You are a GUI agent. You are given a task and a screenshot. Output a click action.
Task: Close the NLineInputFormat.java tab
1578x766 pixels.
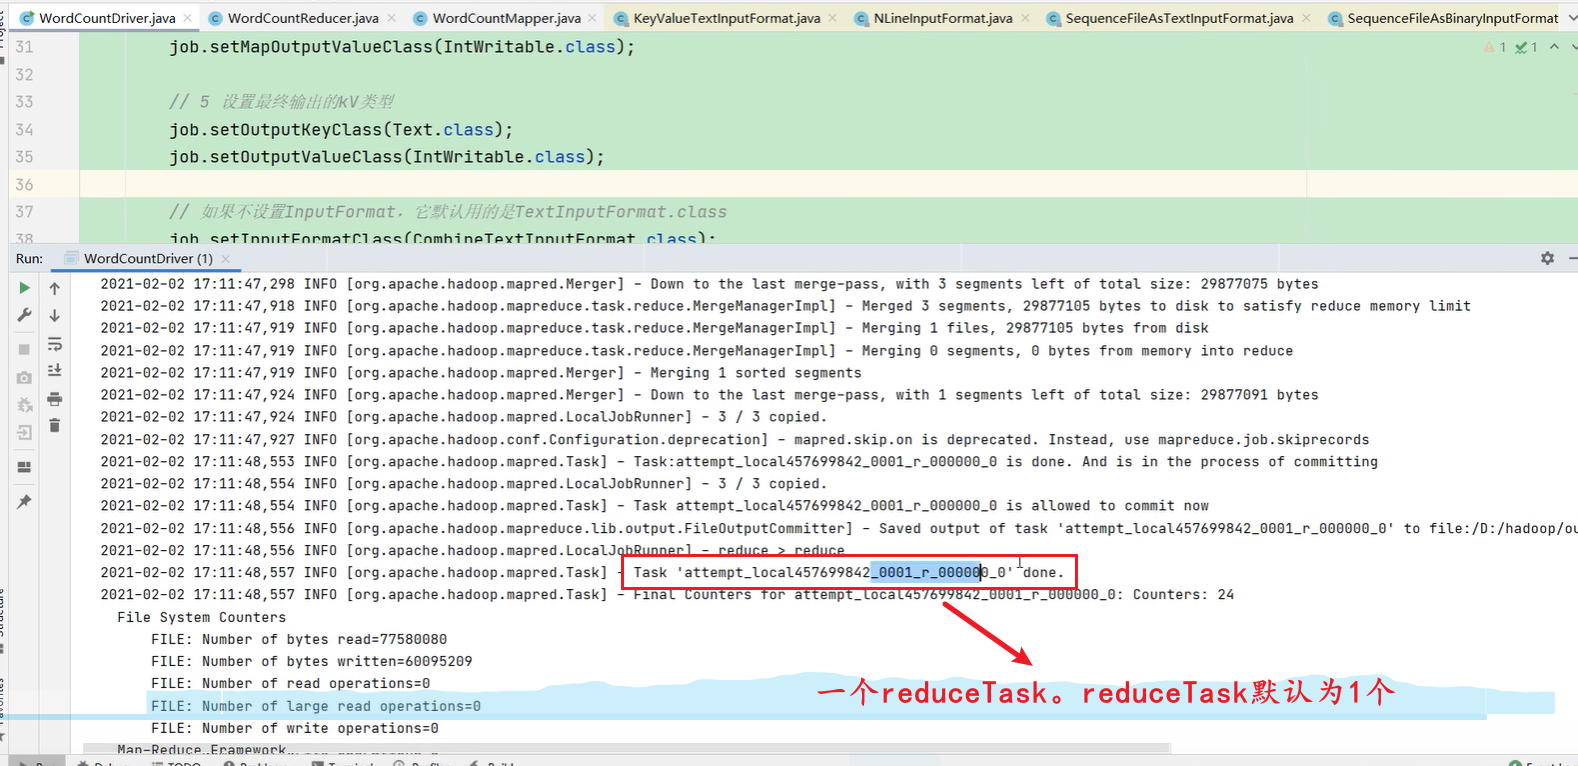(x=1025, y=18)
